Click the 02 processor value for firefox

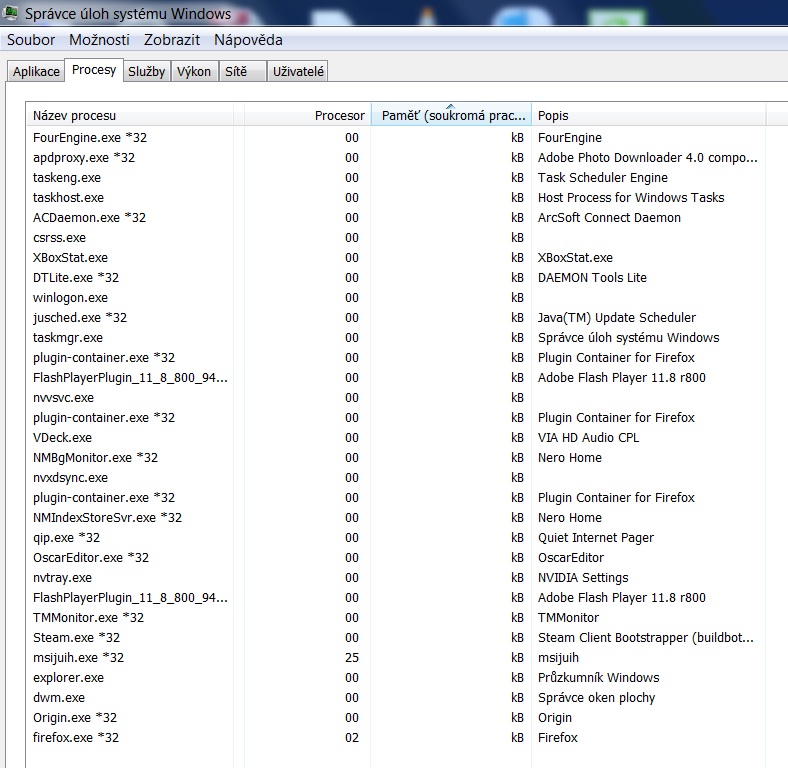pos(352,738)
